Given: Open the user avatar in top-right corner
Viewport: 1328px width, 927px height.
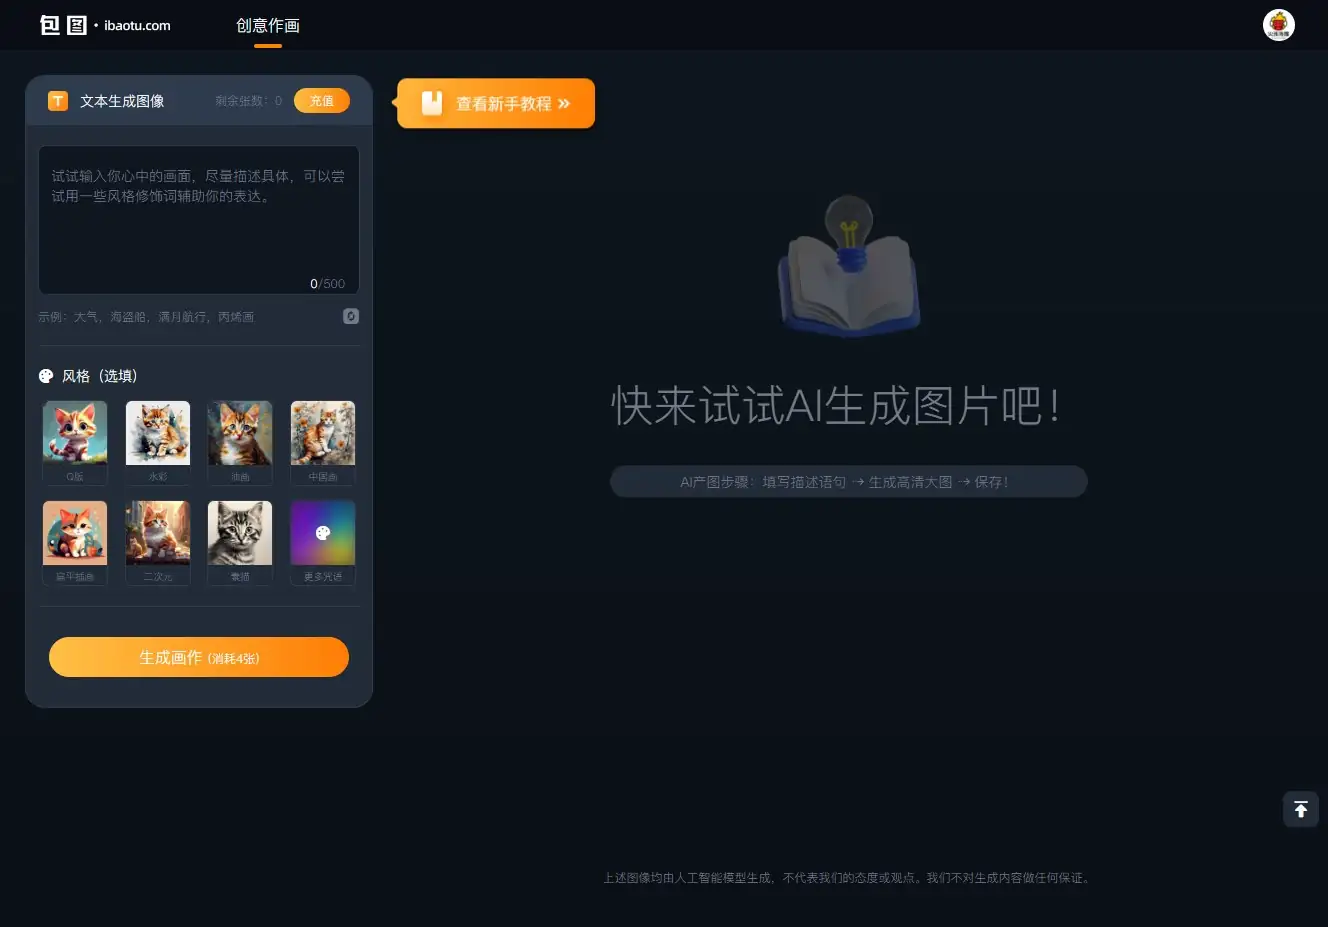Looking at the screenshot, I should click(x=1279, y=25).
